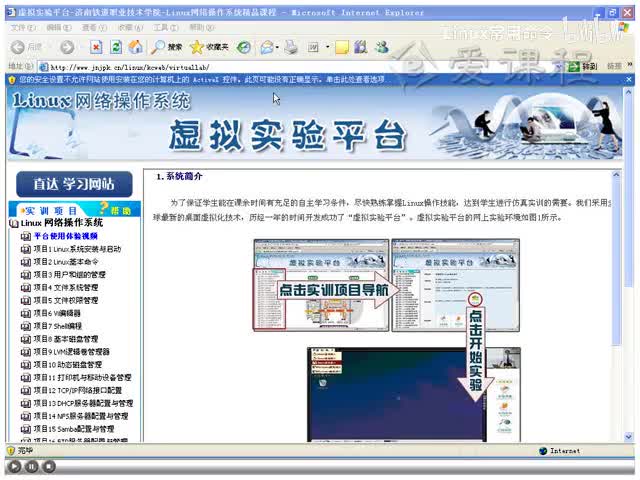Open the 查看(V) menu

point(94,27)
